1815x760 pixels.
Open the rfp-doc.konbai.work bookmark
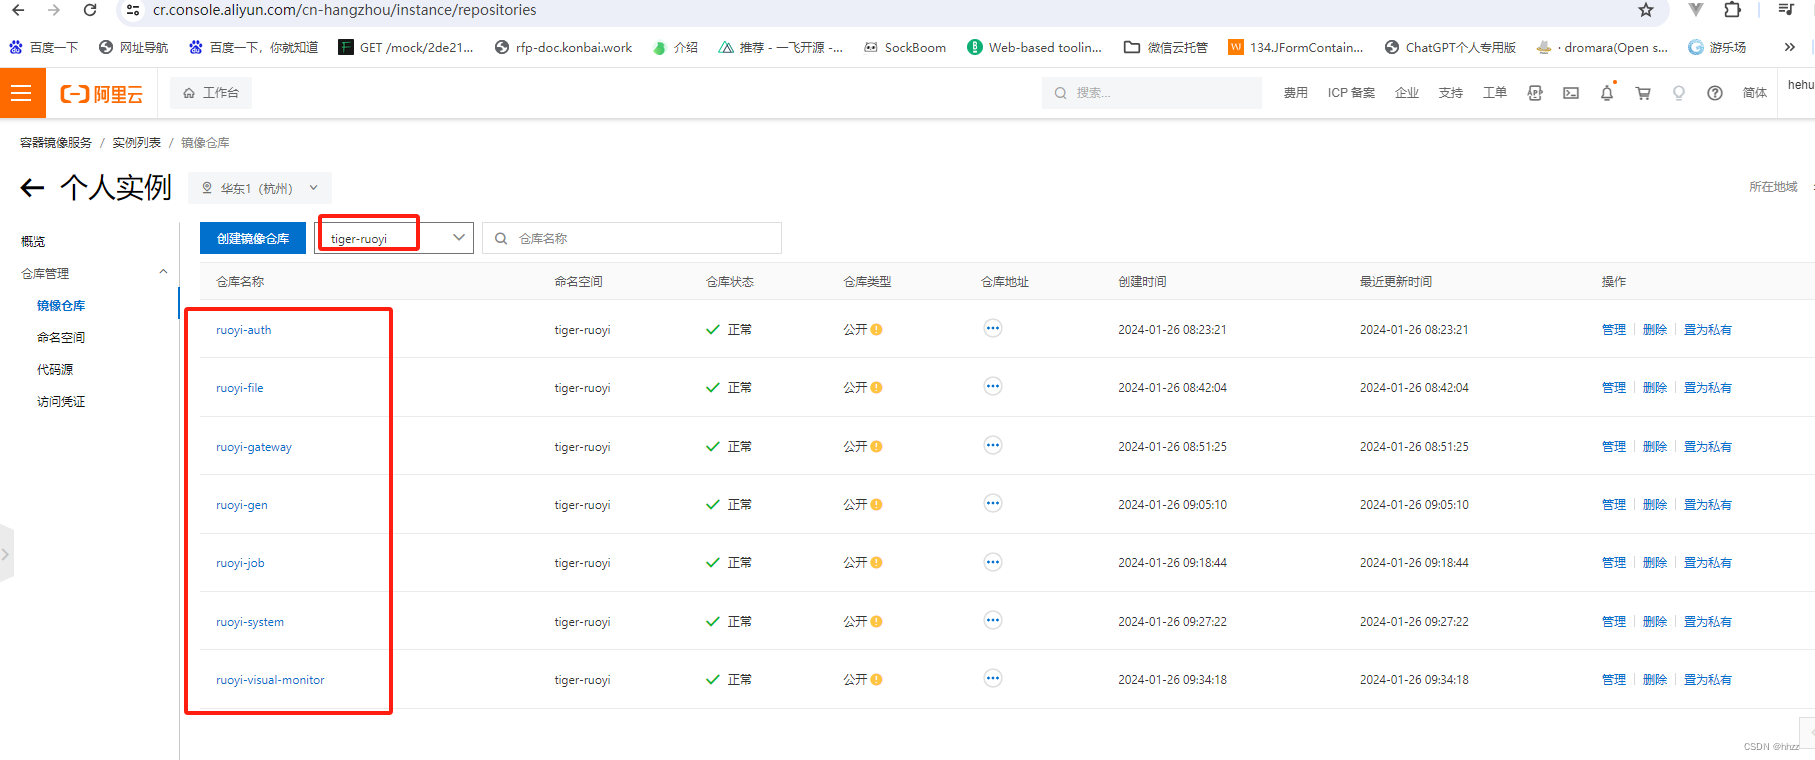pos(564,47)
